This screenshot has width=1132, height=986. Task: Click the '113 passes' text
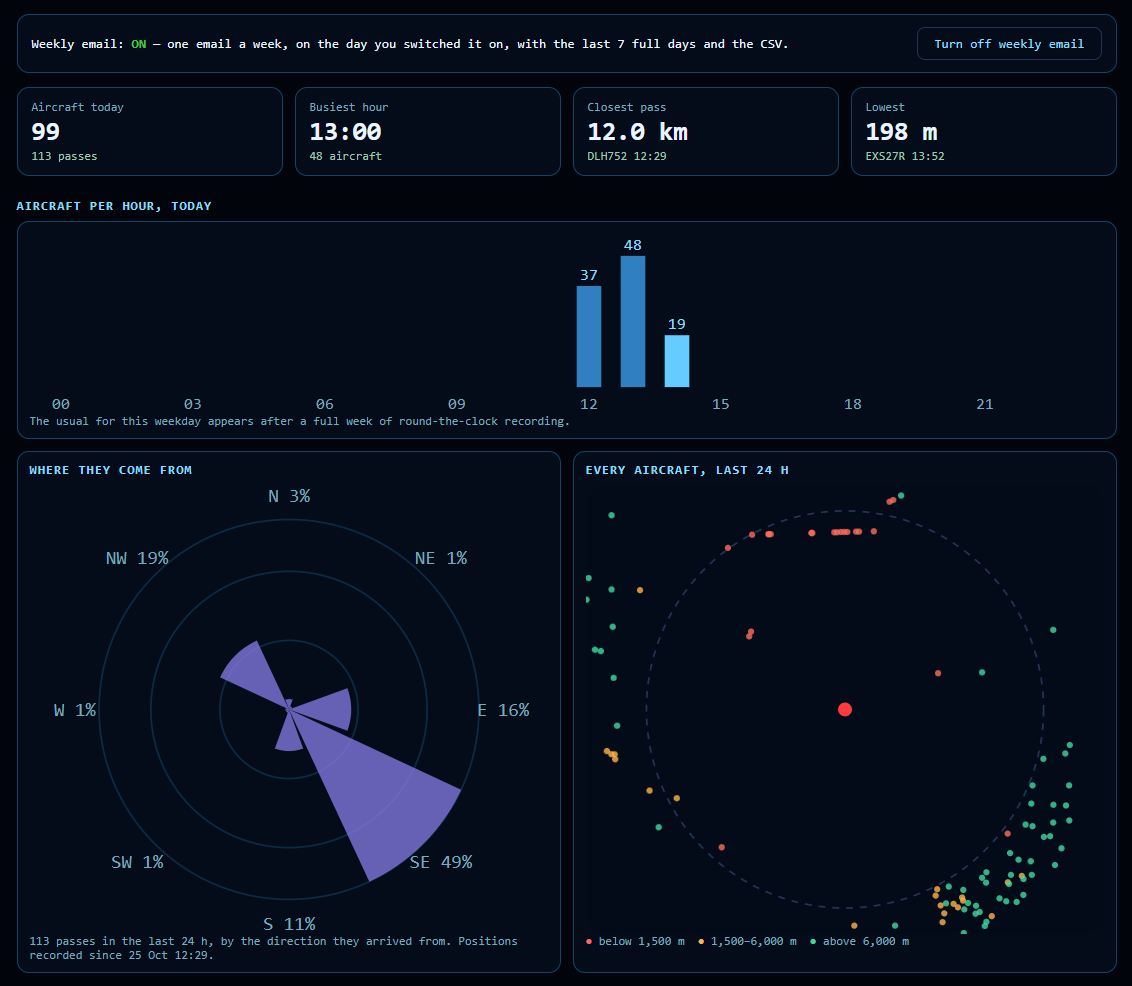64,156
